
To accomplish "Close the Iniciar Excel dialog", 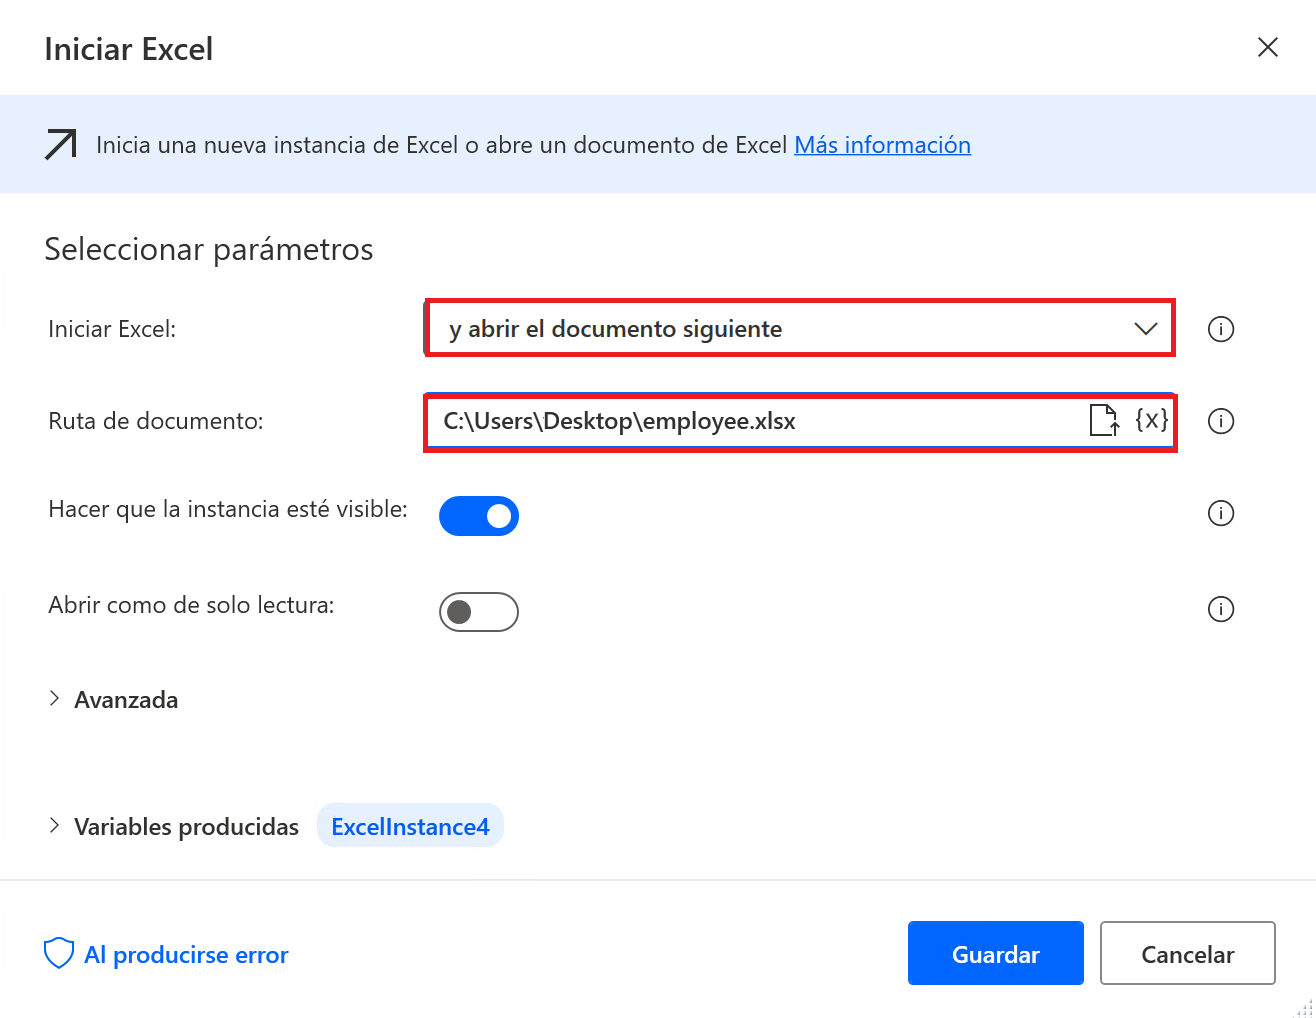I will pos(1267,47).
